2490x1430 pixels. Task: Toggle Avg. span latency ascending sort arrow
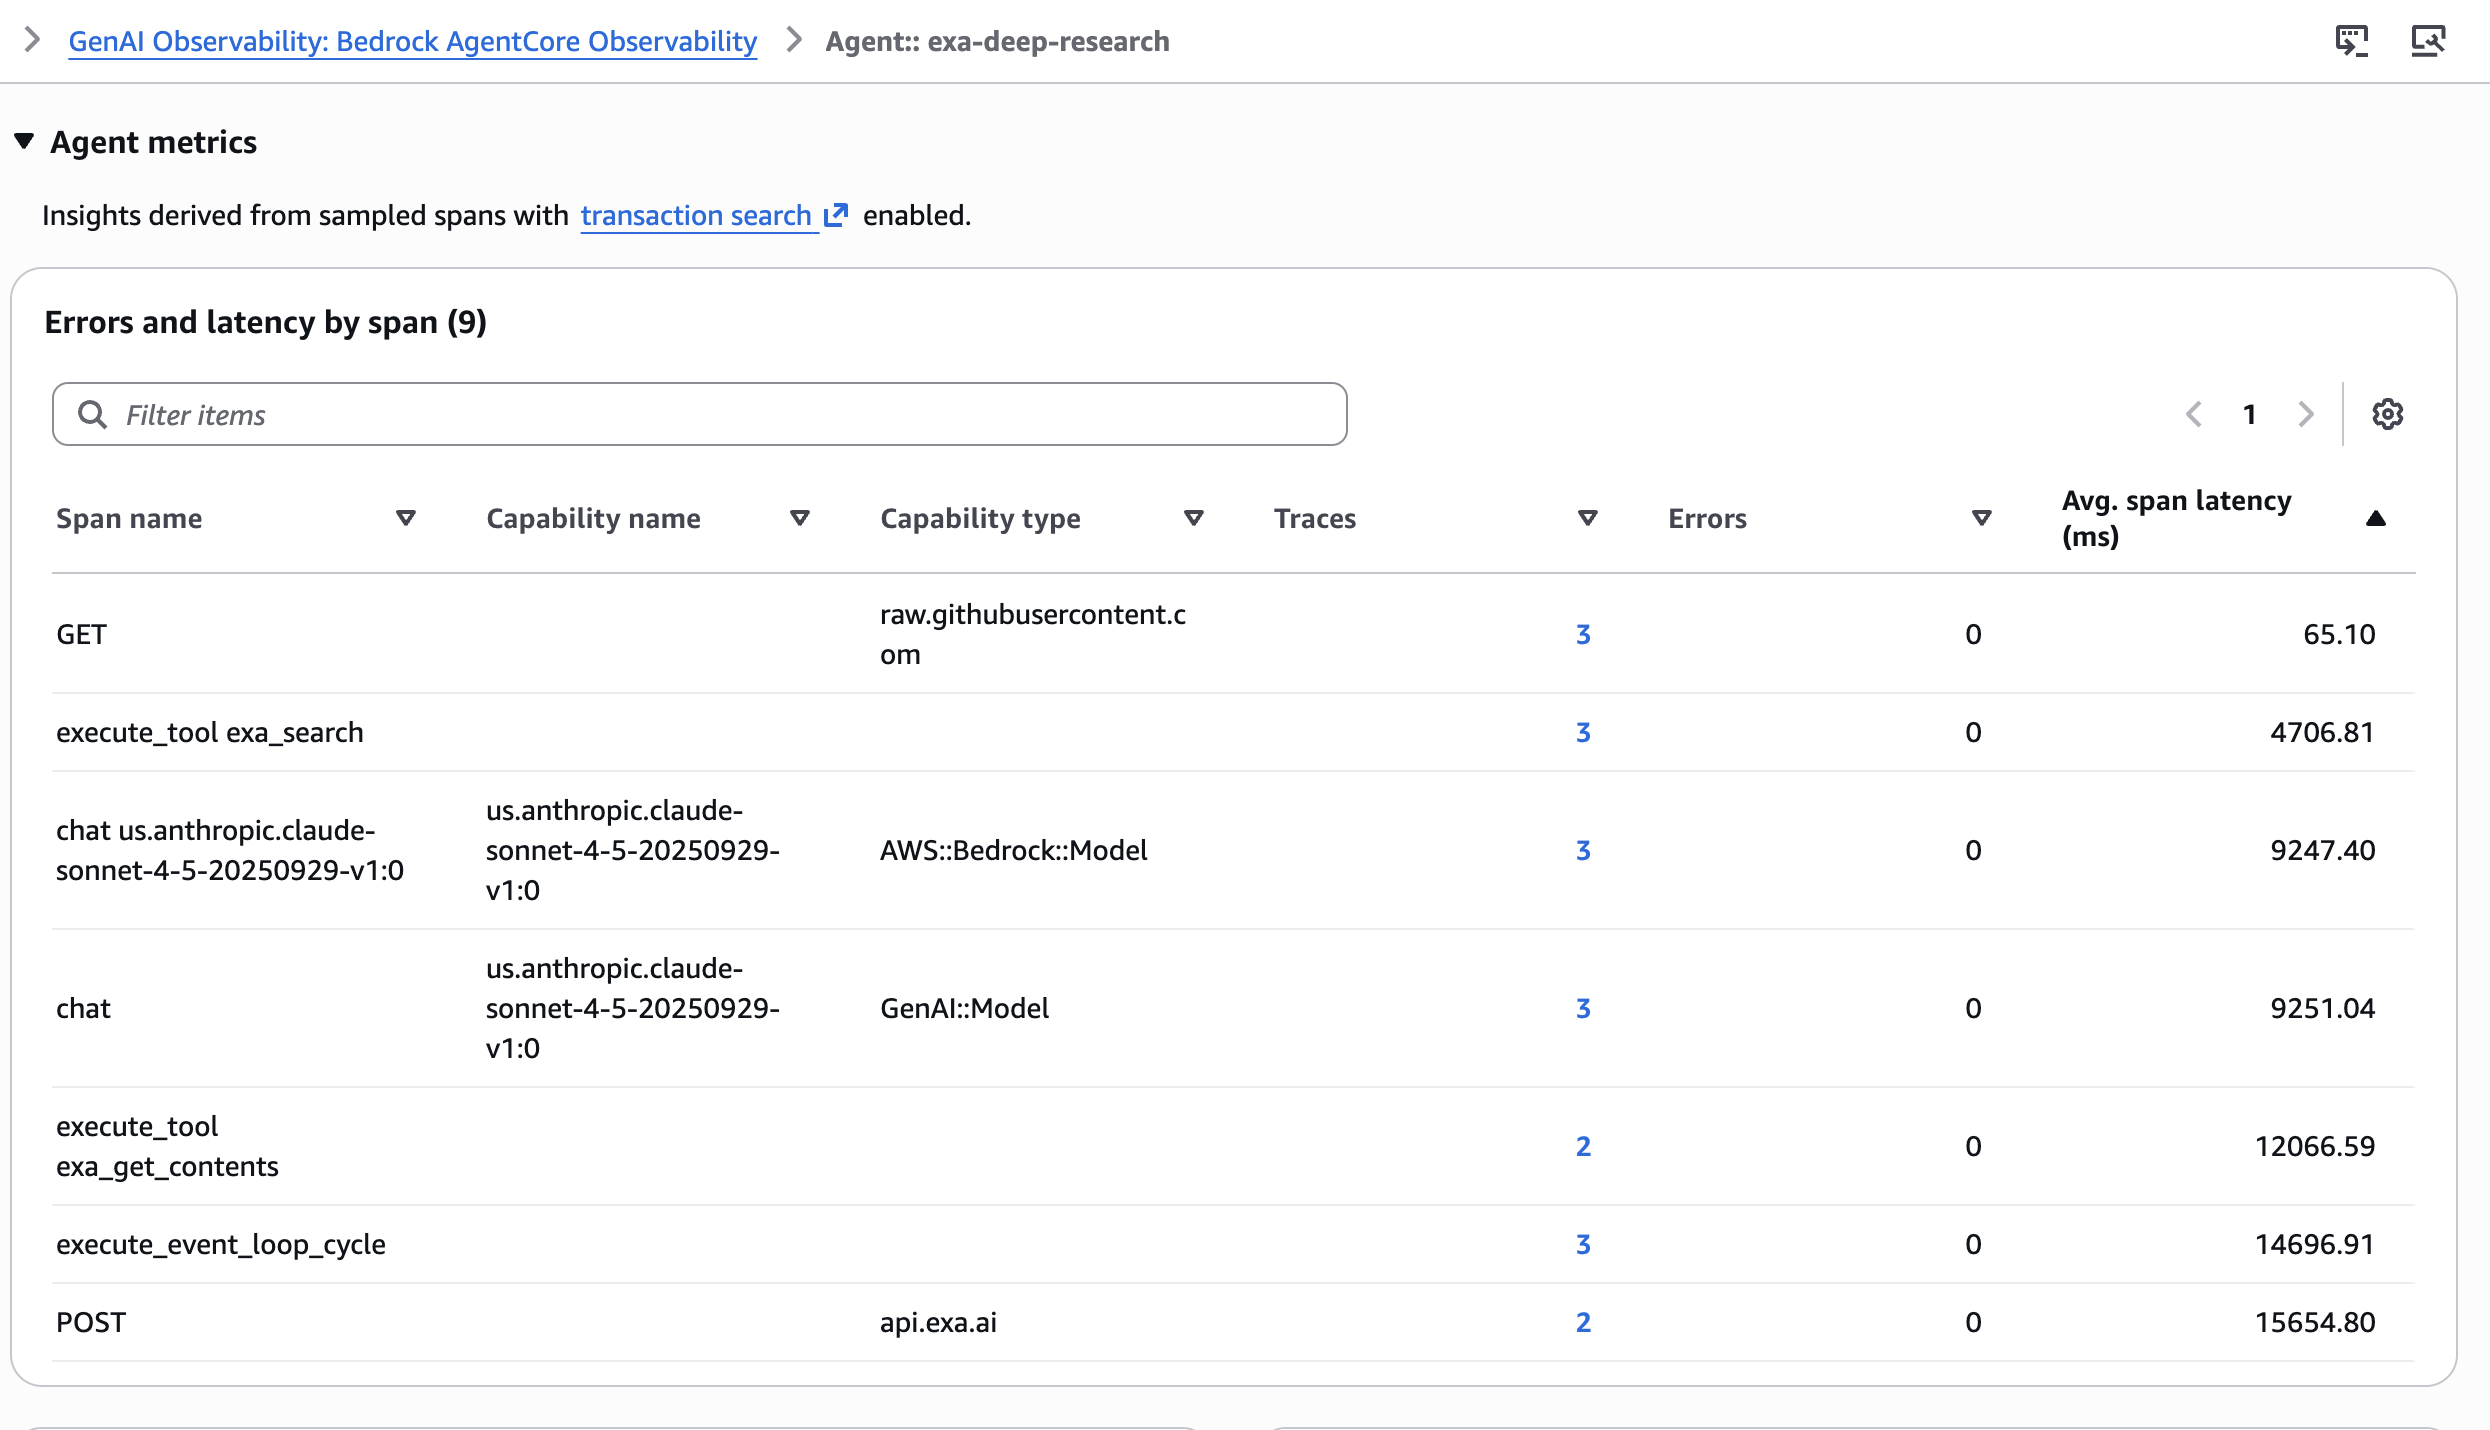pos(2376,518)
